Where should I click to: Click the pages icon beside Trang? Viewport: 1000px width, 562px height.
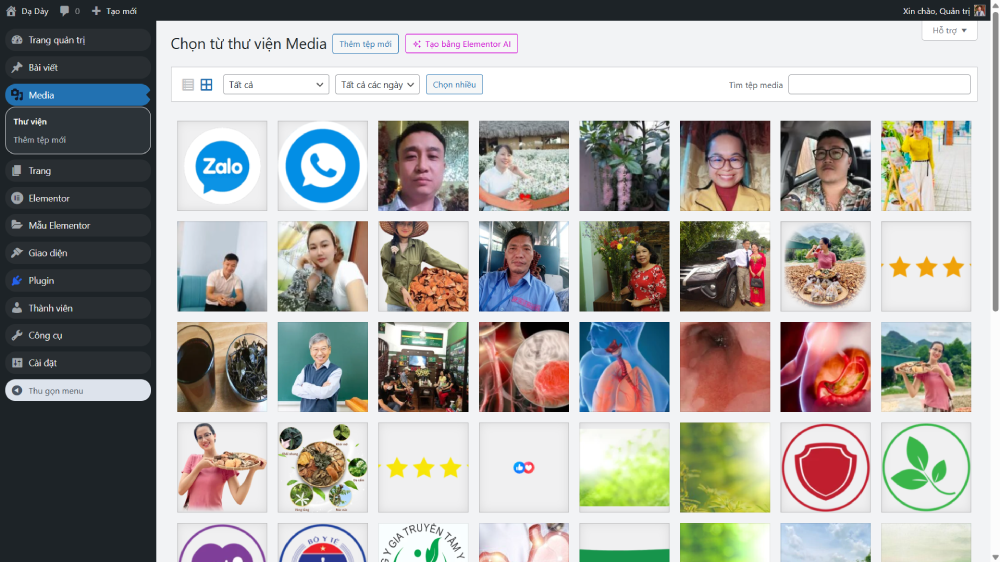click(17, 170)
